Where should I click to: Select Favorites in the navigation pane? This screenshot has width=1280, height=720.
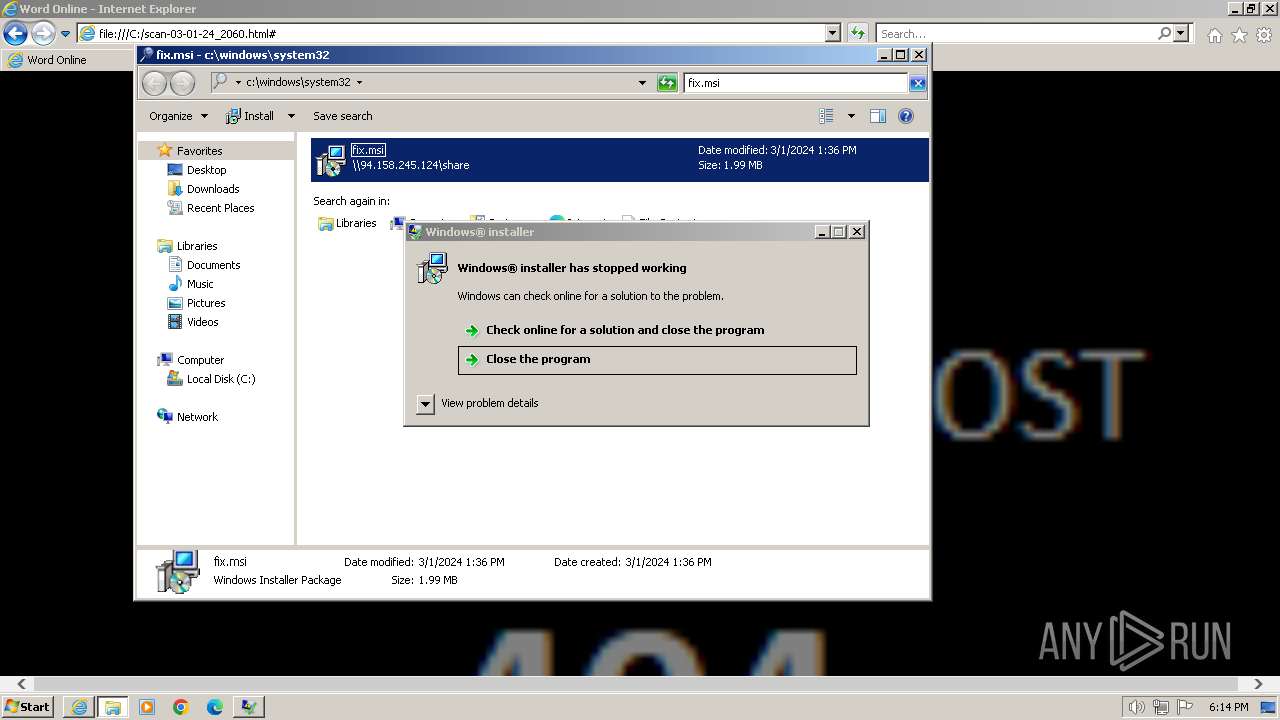click(199, 151)
